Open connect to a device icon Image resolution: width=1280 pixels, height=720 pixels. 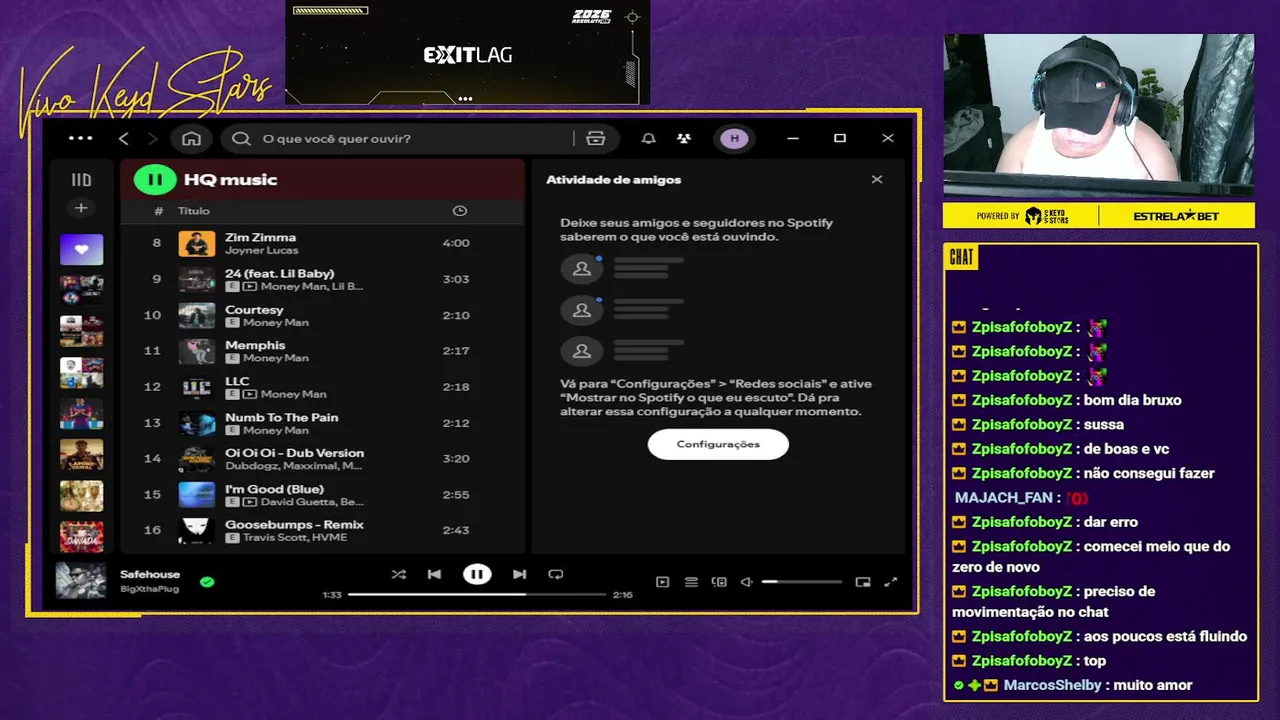coord(719,582)
